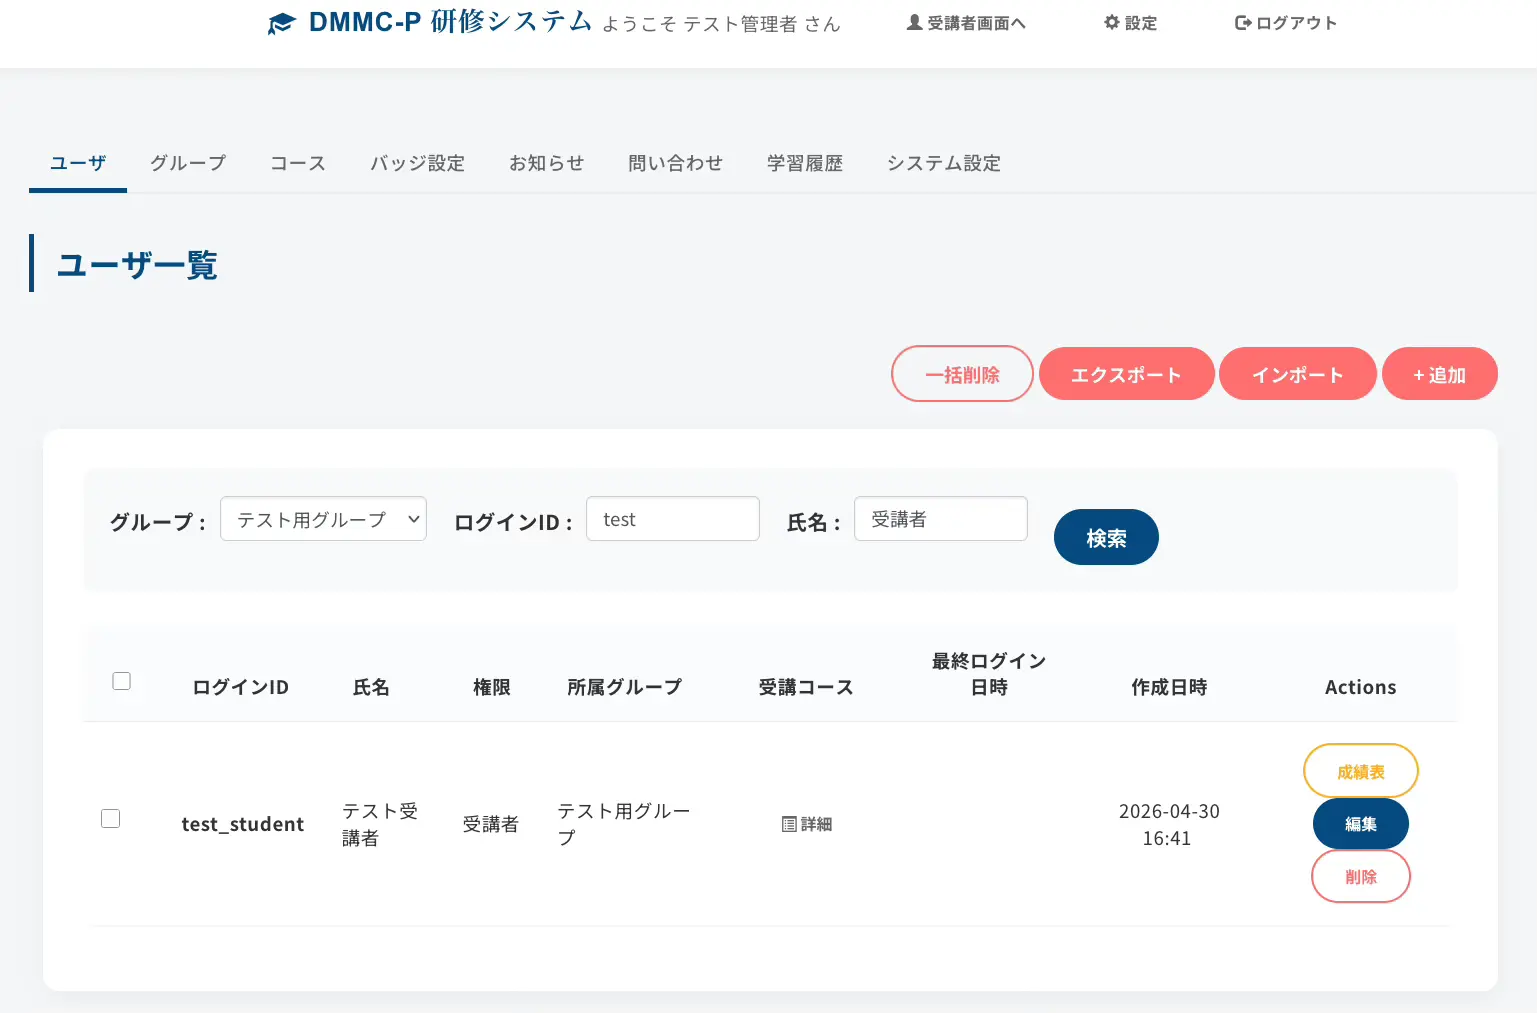The image size is (1537, 1013).
Task: Select the 学習履歴 tab
Action: coord(805,163)
